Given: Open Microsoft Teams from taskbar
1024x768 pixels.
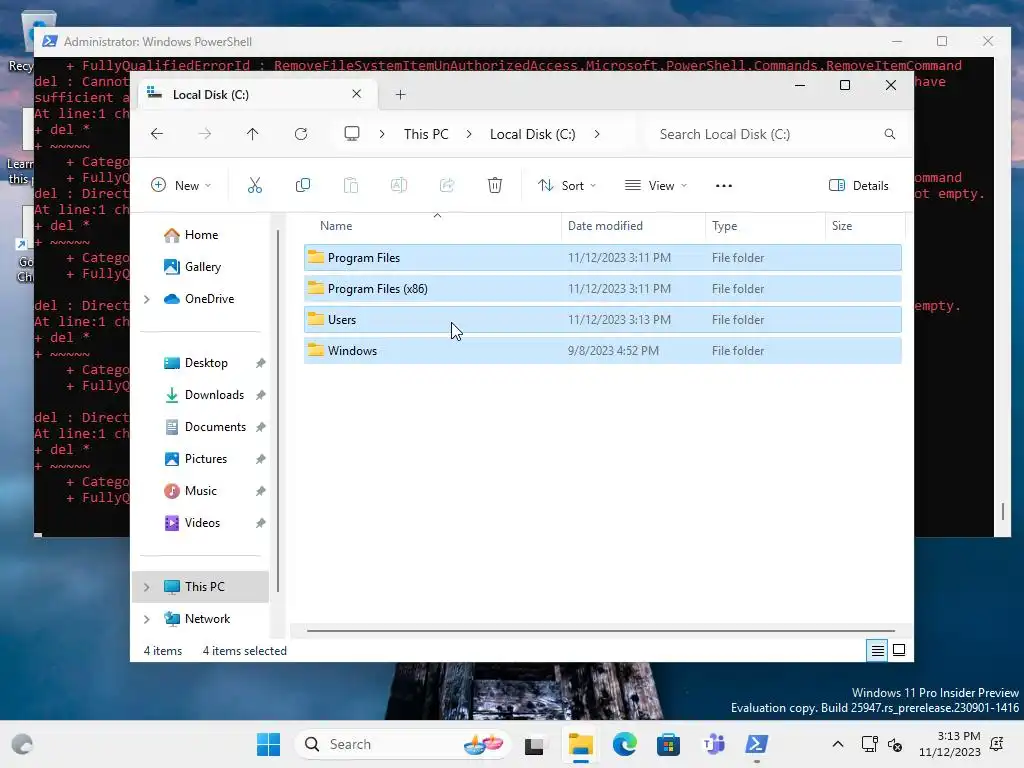Looking at the screenshot, I should pos(713,744).
